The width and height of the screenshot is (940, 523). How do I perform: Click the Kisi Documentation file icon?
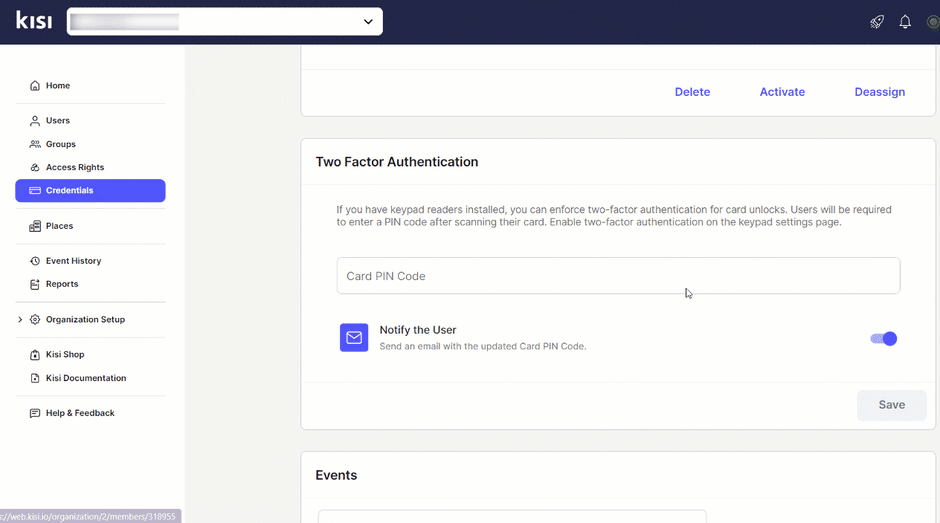[x=35, y=378]
